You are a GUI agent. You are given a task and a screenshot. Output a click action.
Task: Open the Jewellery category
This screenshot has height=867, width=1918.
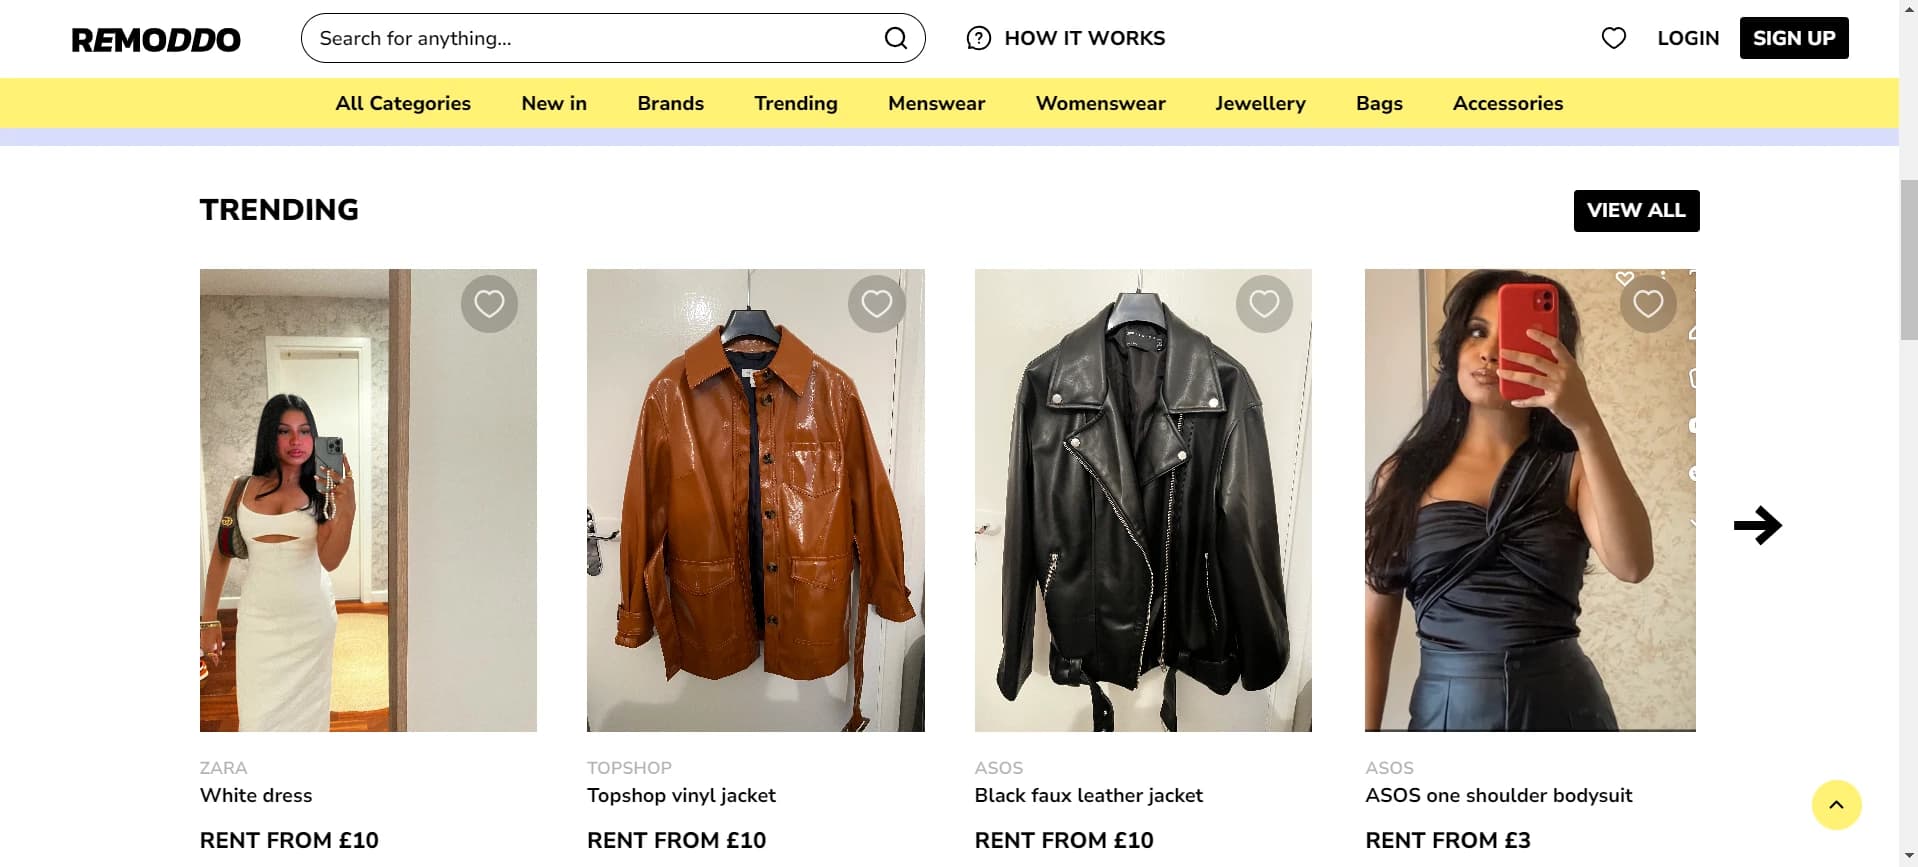(x=1260, y=103)
